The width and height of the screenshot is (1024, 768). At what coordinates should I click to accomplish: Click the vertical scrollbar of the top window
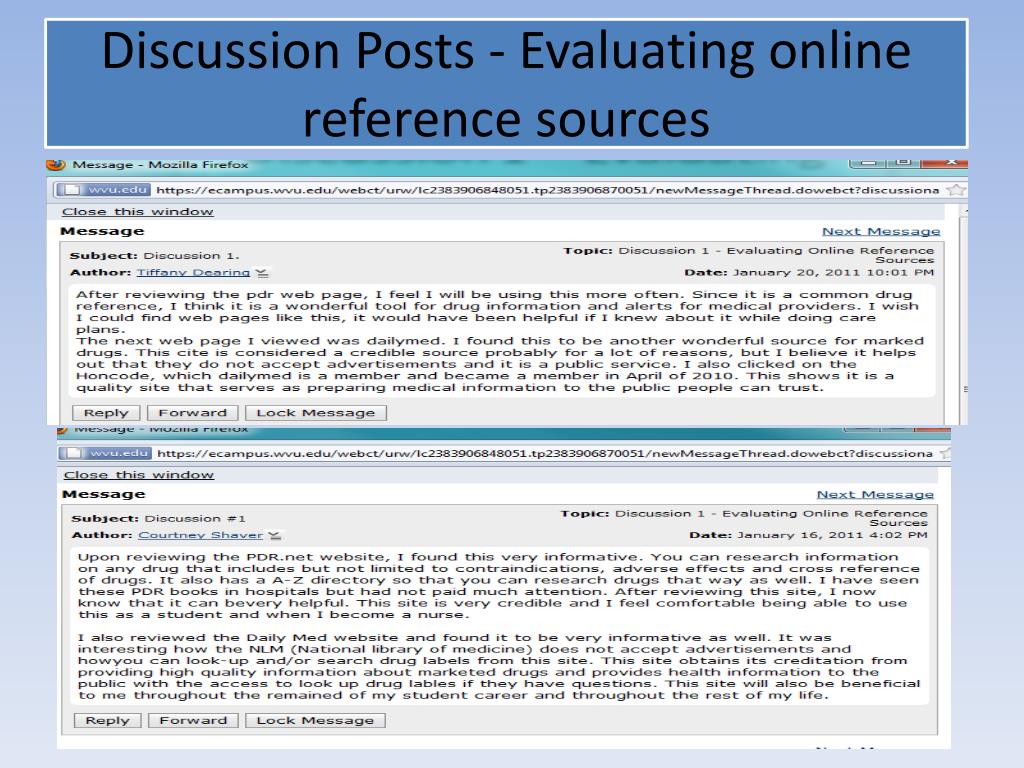(x=963, y=313)
